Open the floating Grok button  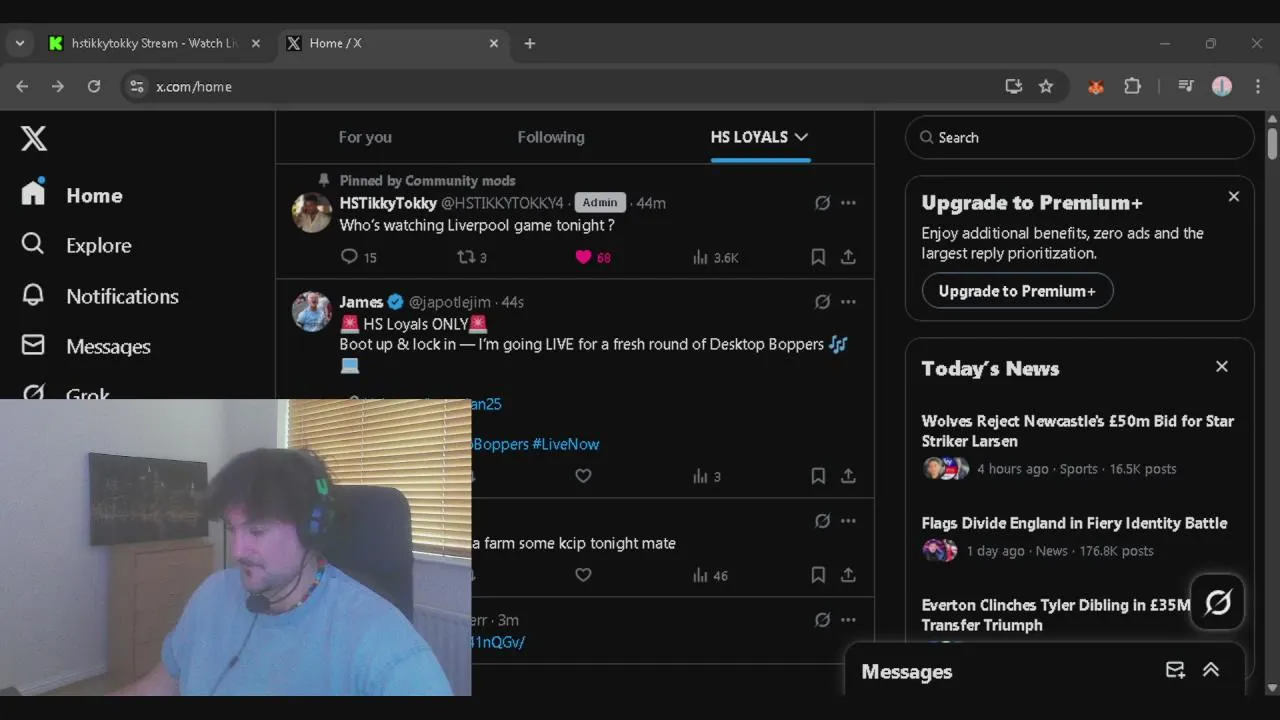click(x=1218, y=602)
